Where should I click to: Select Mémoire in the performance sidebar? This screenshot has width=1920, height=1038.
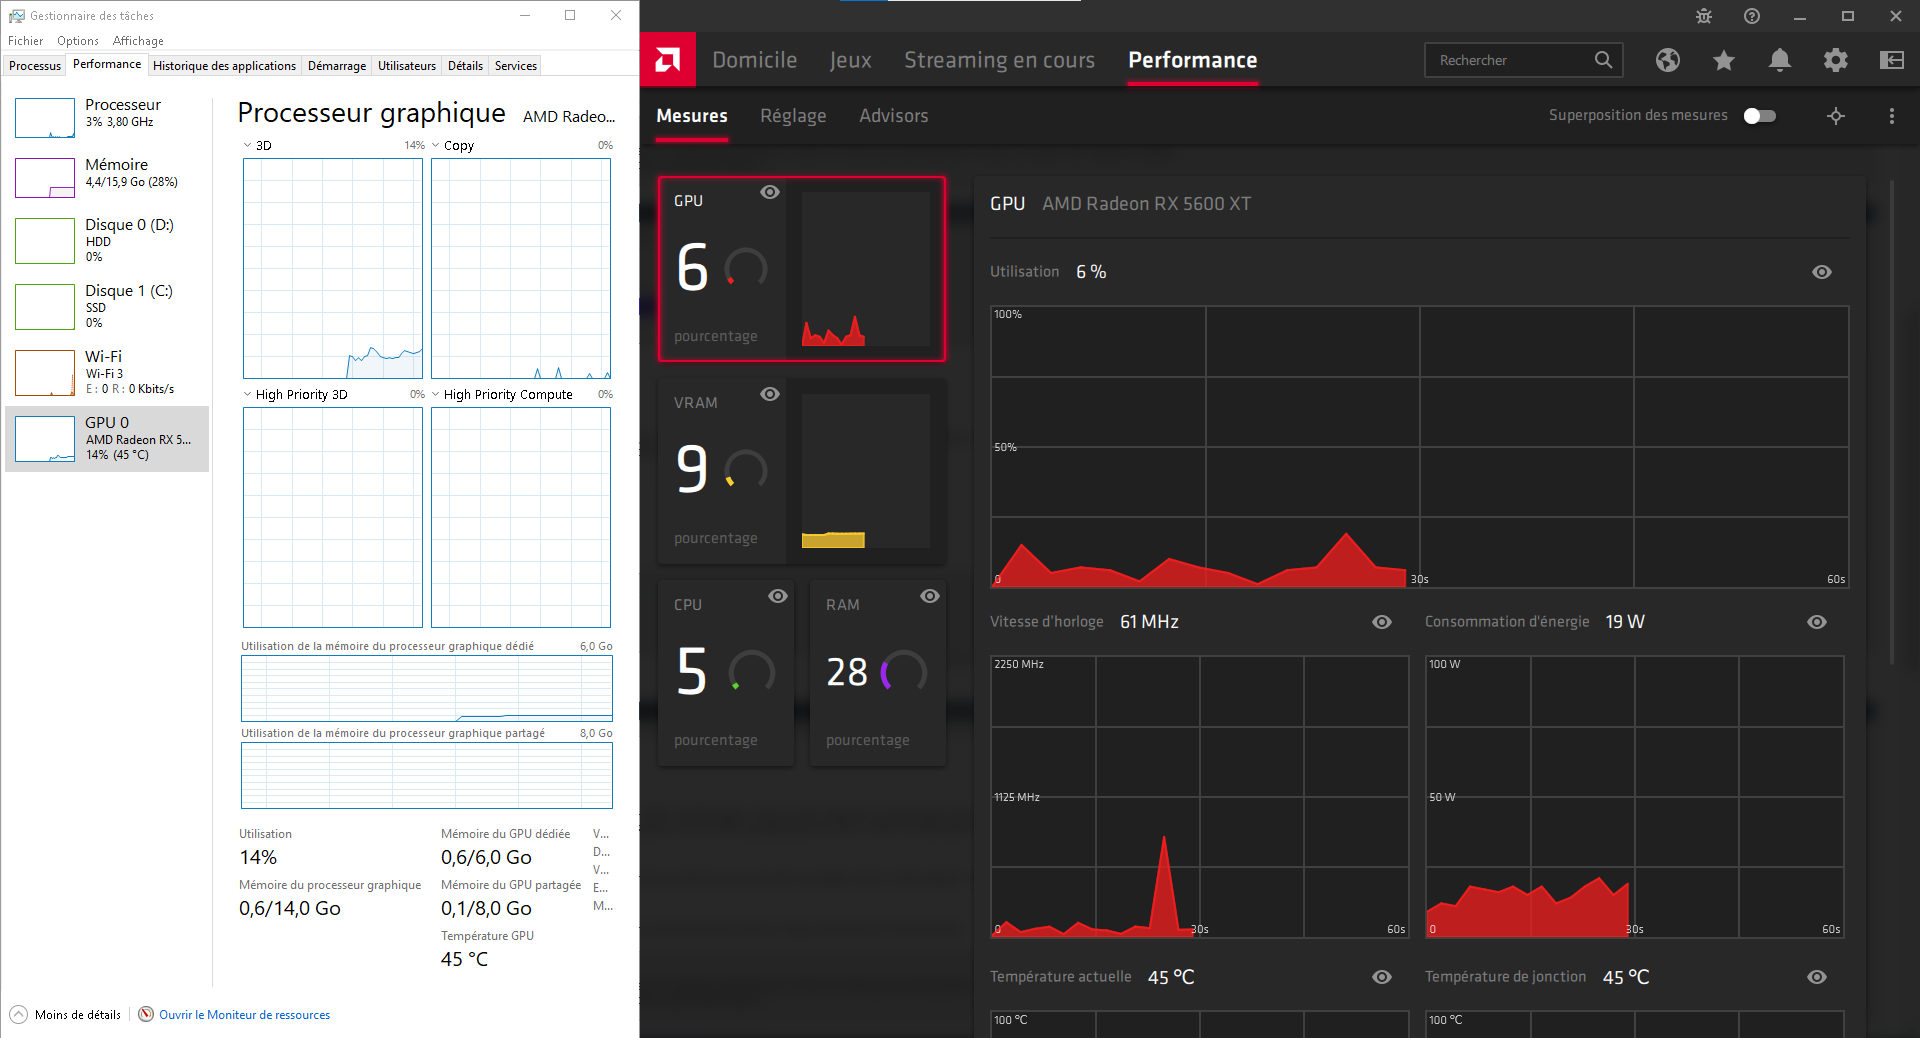click(108, 177)
